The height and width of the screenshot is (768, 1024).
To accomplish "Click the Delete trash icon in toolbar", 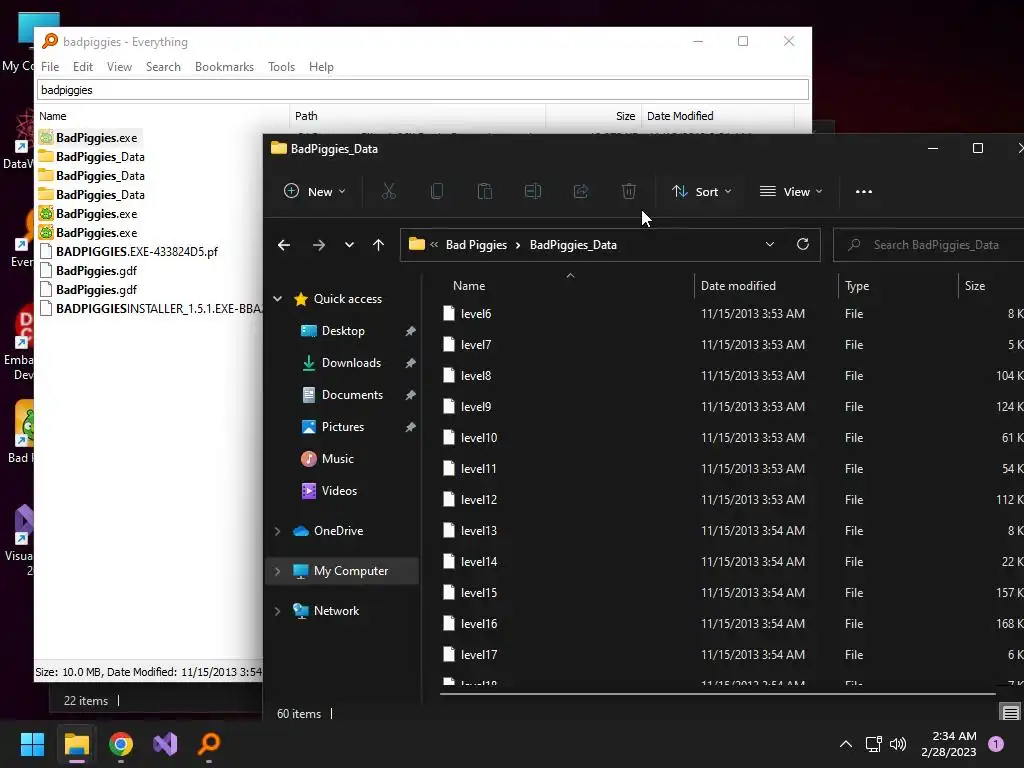I will click(x=629, y=191).
